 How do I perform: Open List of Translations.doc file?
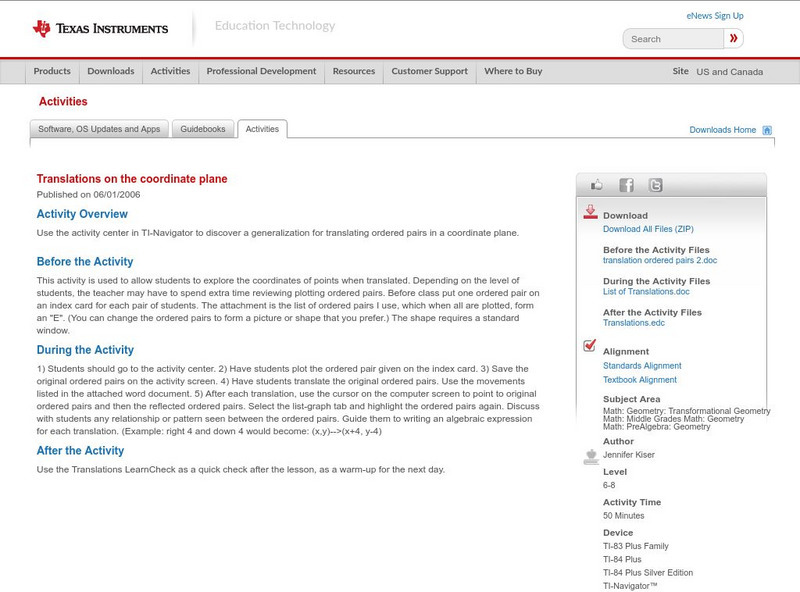point(646,291)
